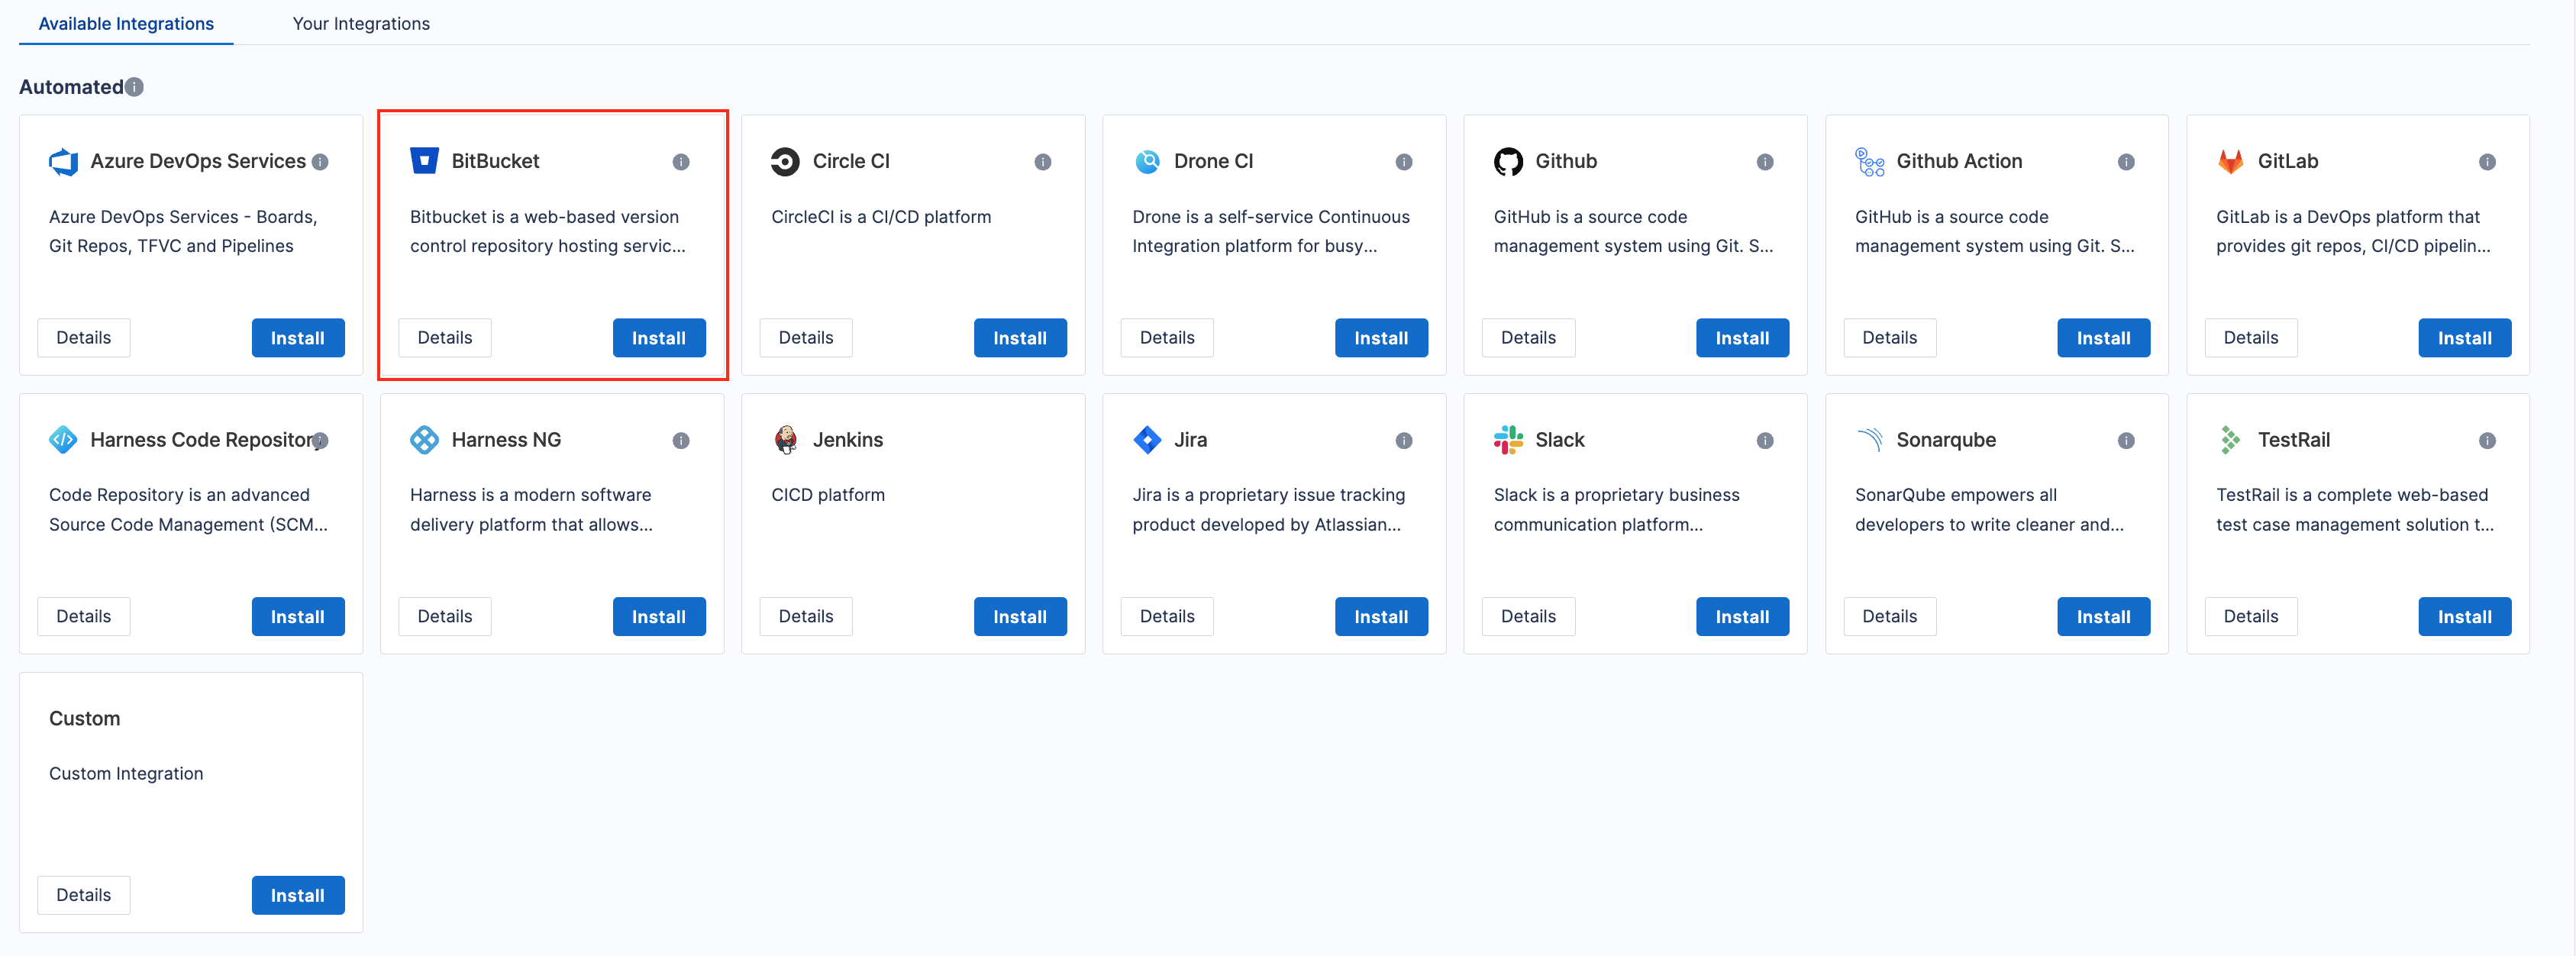
Task: Click the info icon beside the Automated heading
Action: (x=134, y=87)
